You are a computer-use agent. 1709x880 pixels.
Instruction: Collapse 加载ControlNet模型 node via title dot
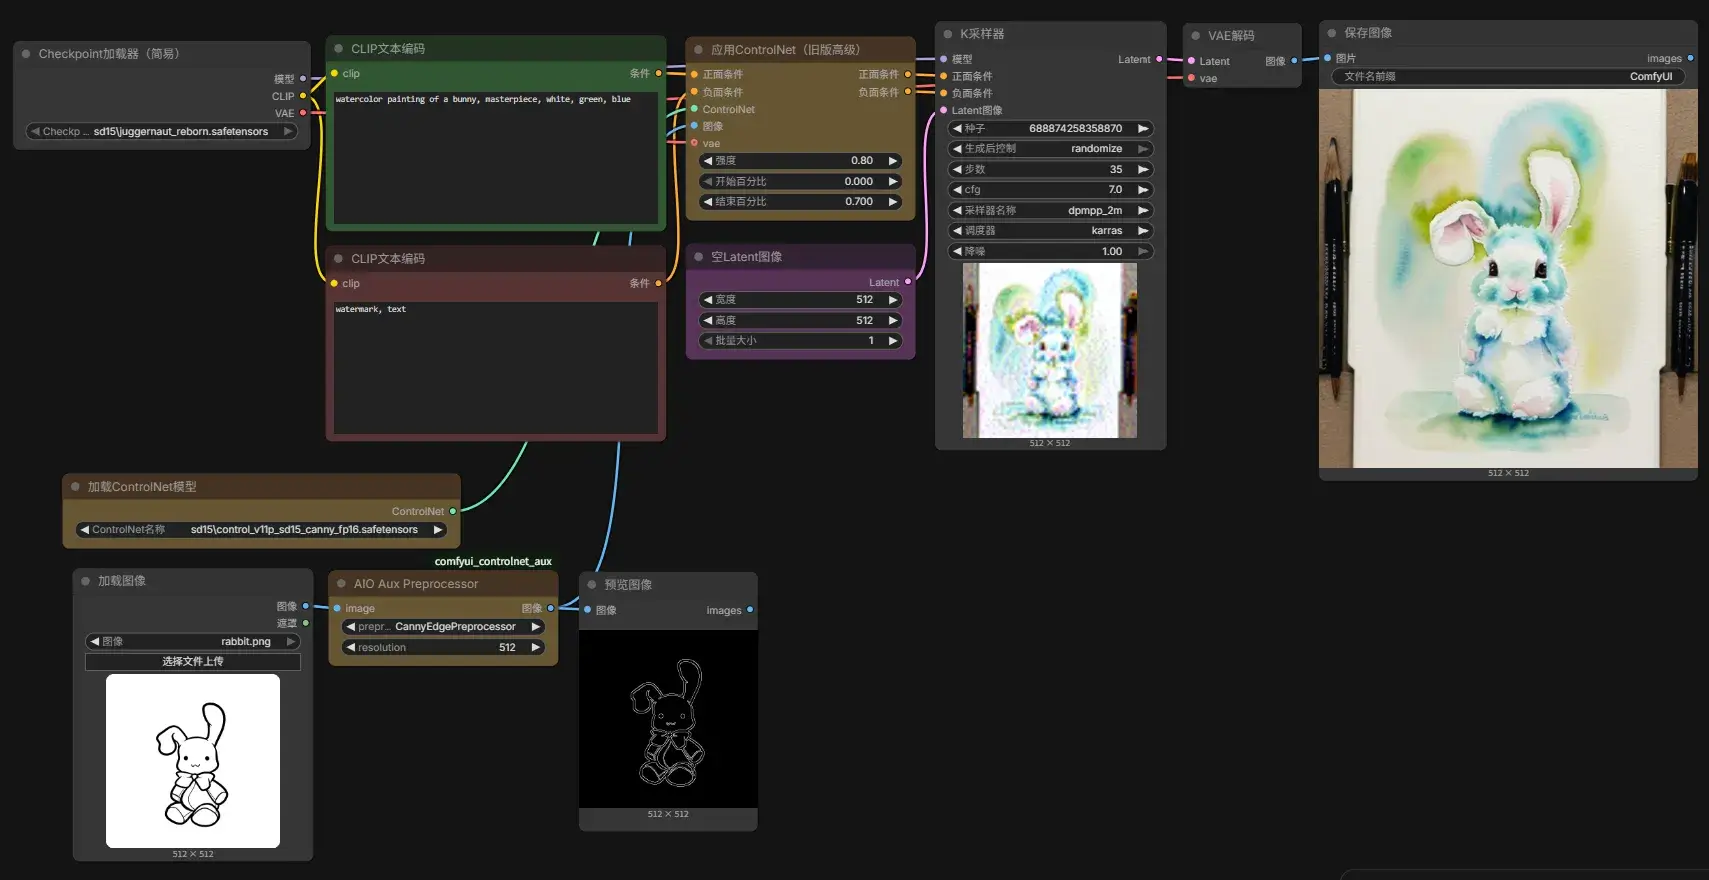click(75, 487)
